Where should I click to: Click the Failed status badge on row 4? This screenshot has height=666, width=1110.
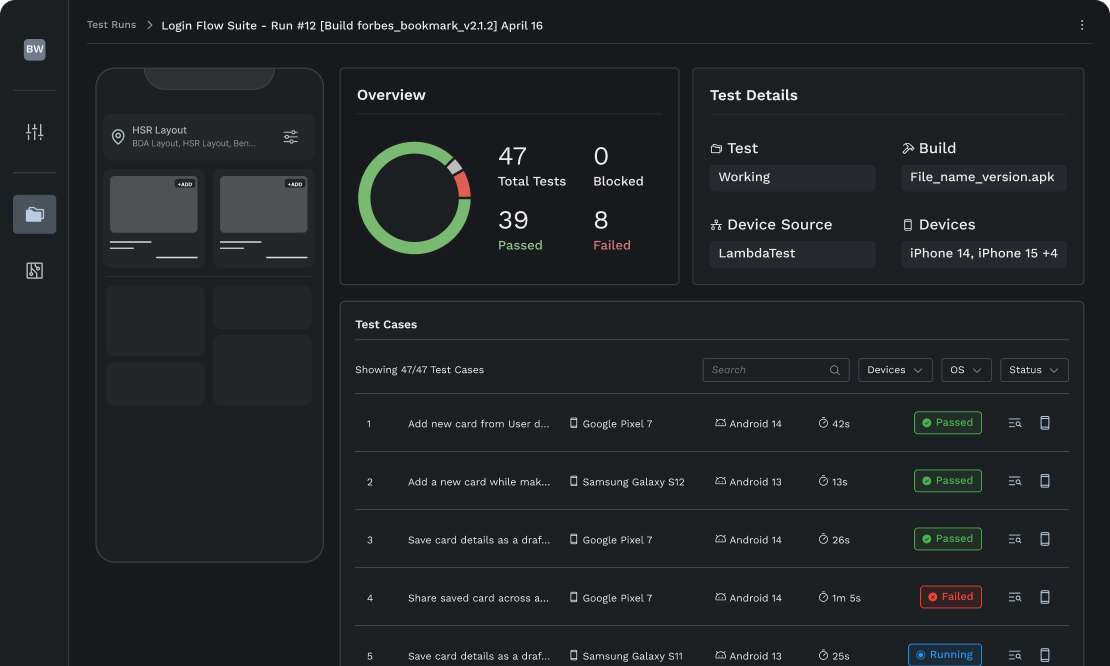950,597
